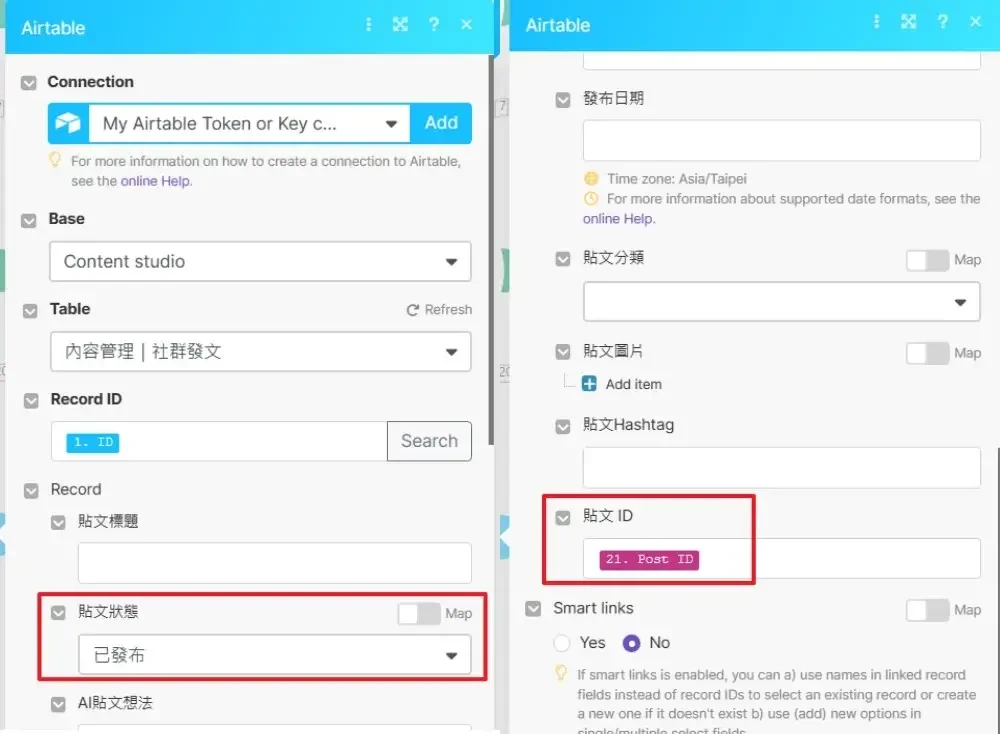Open the 內容管理｜社群發文 table dropdown
The width and height of the screenshot is (1000, 734).
pos(261,351)
